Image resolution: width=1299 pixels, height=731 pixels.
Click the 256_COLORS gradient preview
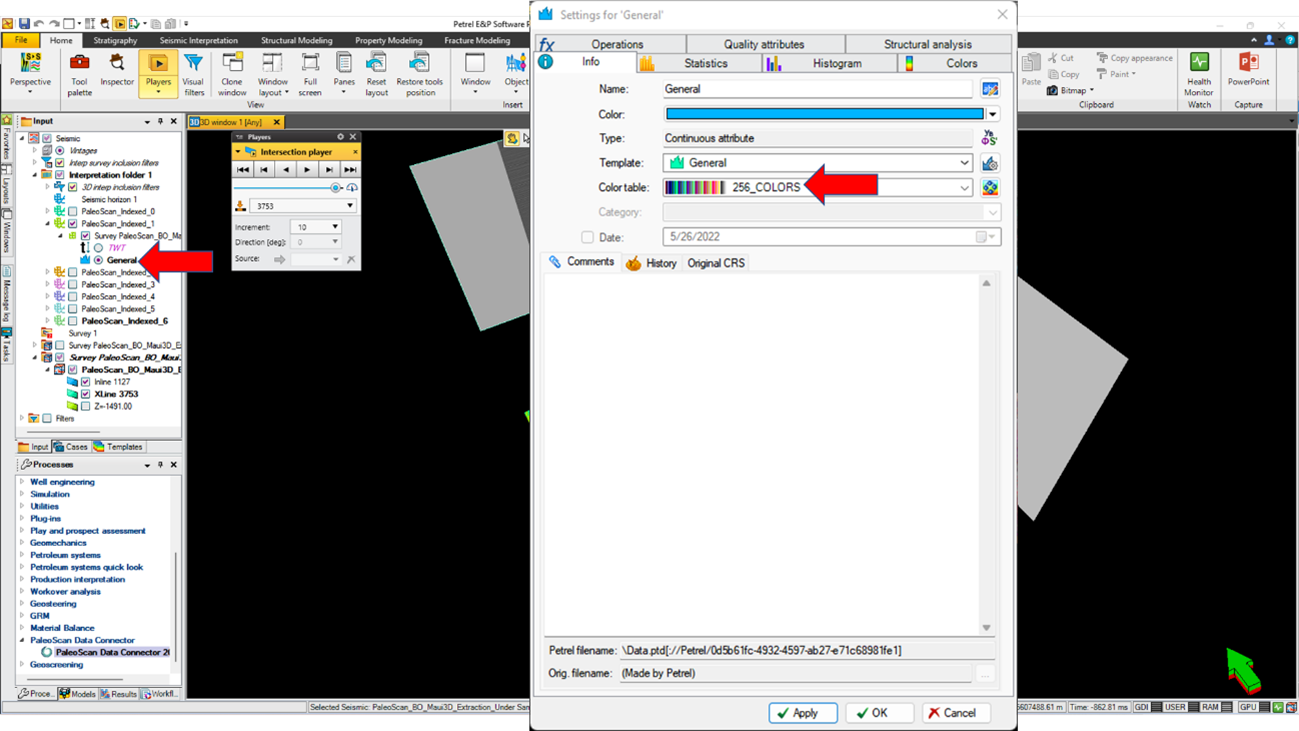tap(695, 188)
